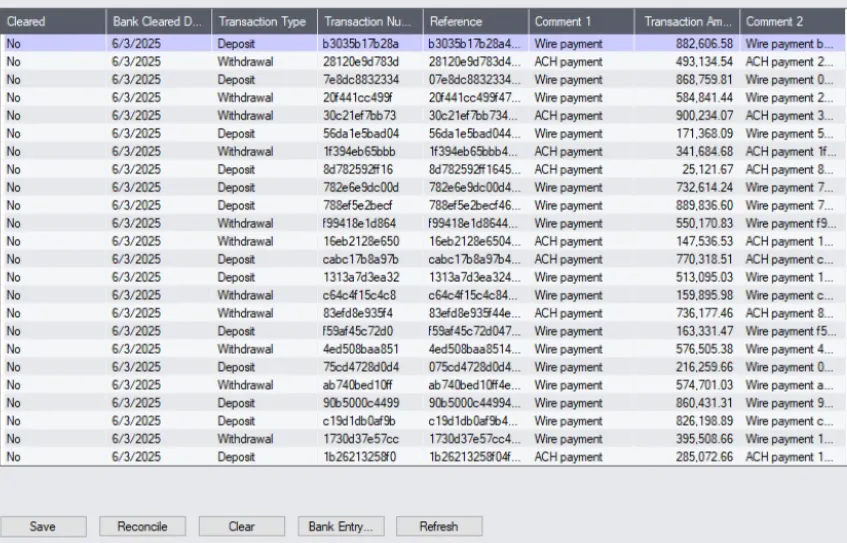847x543 pixels.
Task: Click the Transaction Number column header
Action: click(x=370, y=22)
